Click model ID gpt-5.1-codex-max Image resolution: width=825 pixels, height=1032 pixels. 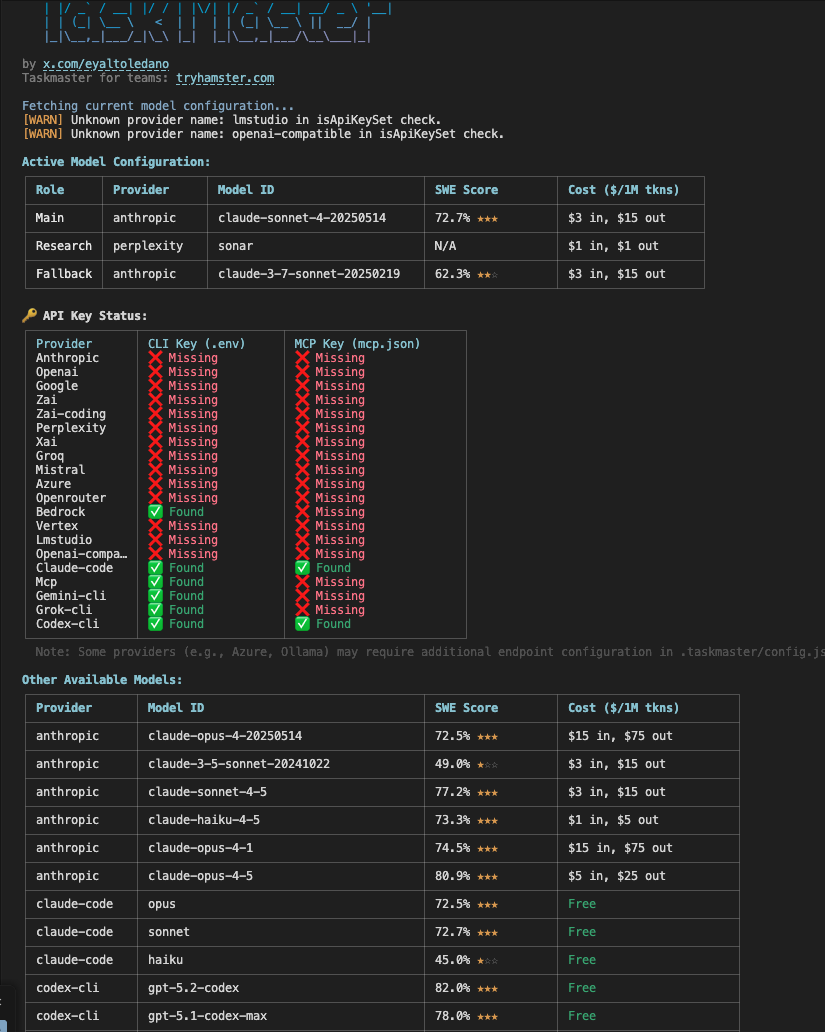pos(207,1016)
